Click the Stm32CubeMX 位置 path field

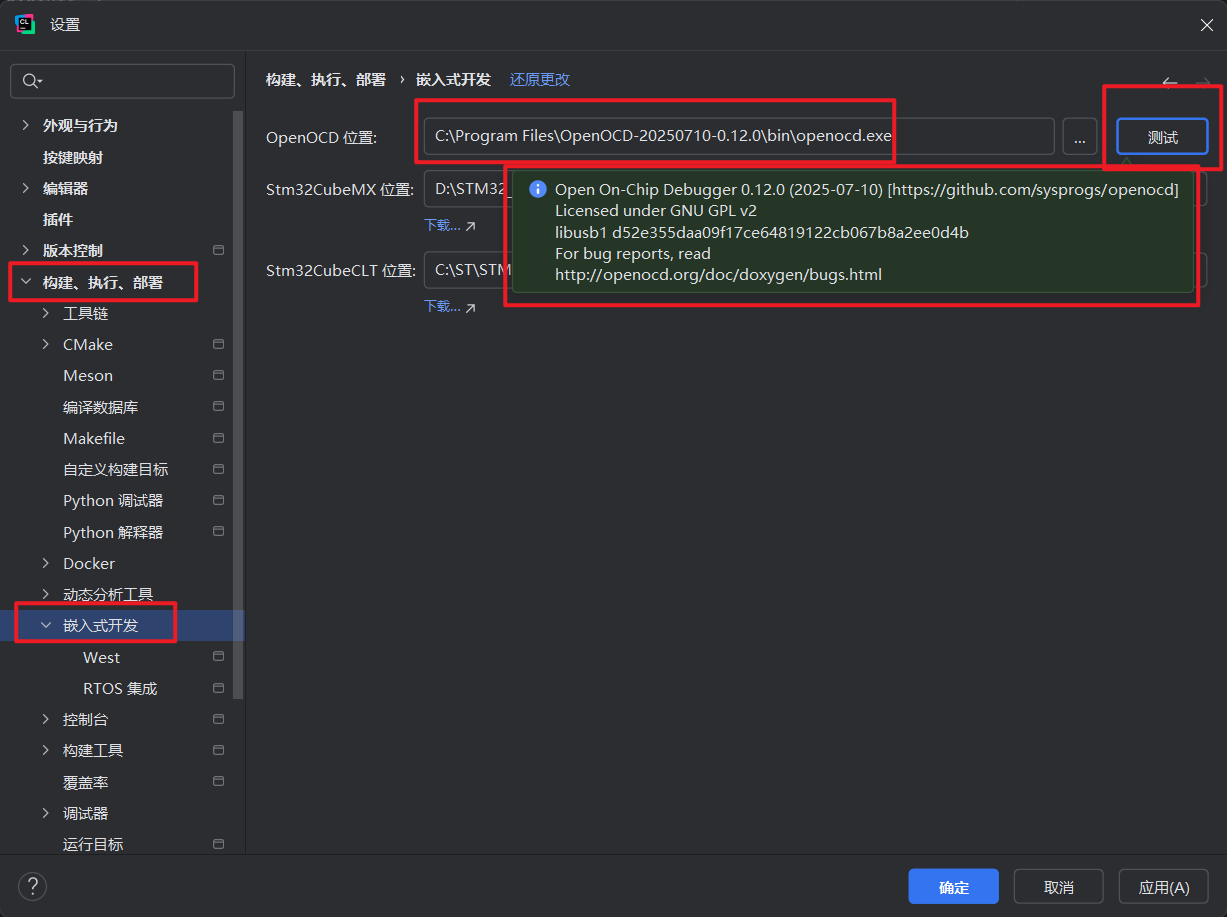[467, 189]
